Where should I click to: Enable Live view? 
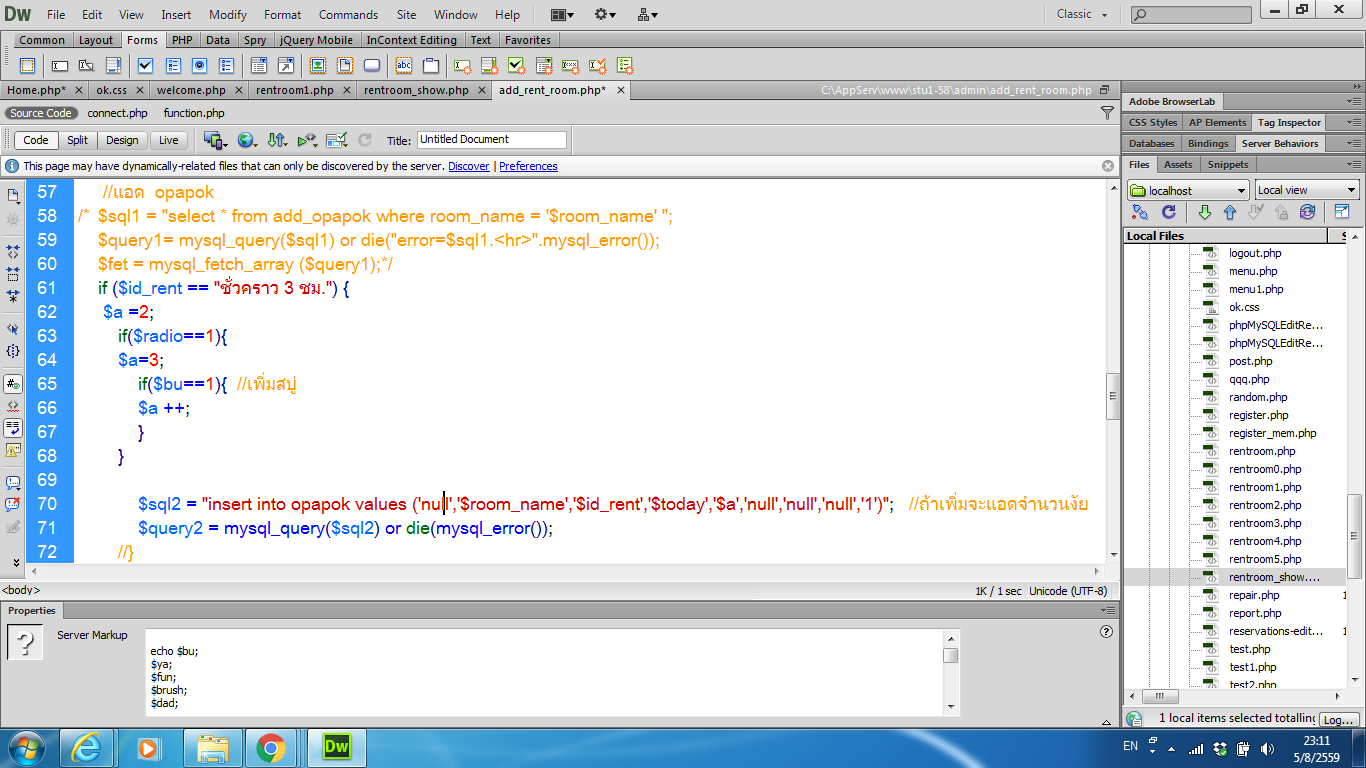[x=169, y=140]
